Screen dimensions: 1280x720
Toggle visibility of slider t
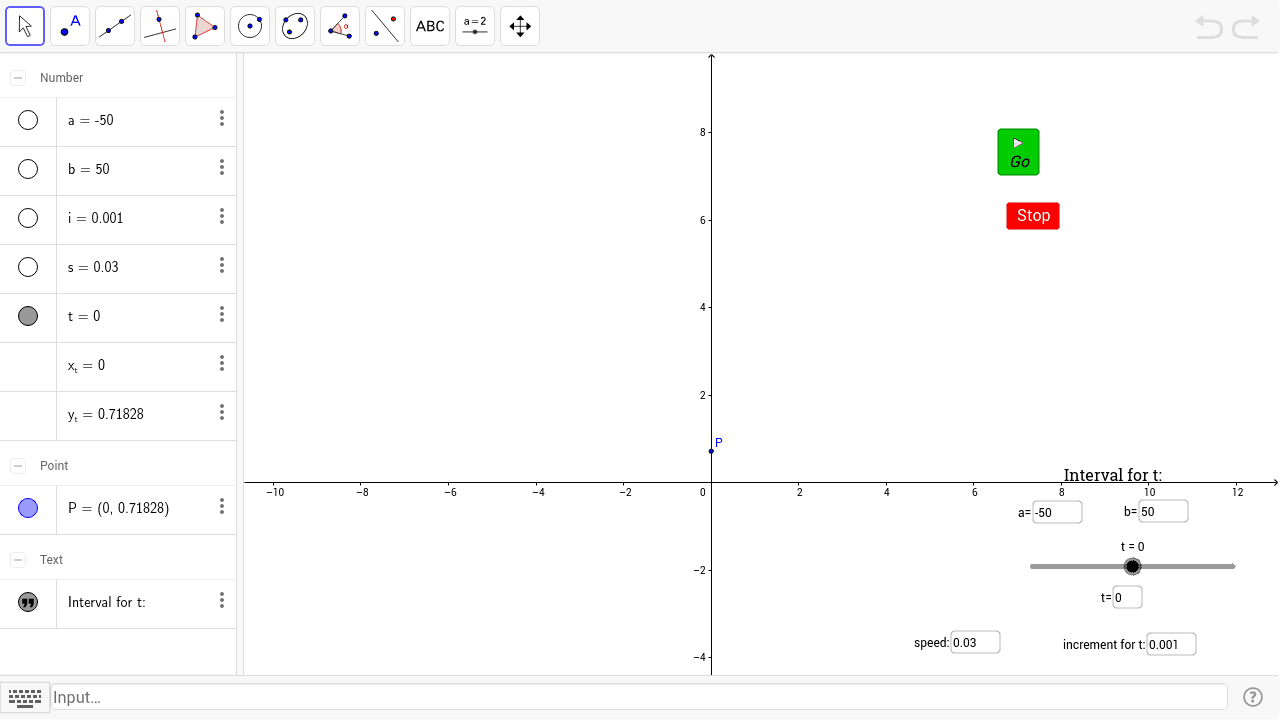[x=28, y=316]
